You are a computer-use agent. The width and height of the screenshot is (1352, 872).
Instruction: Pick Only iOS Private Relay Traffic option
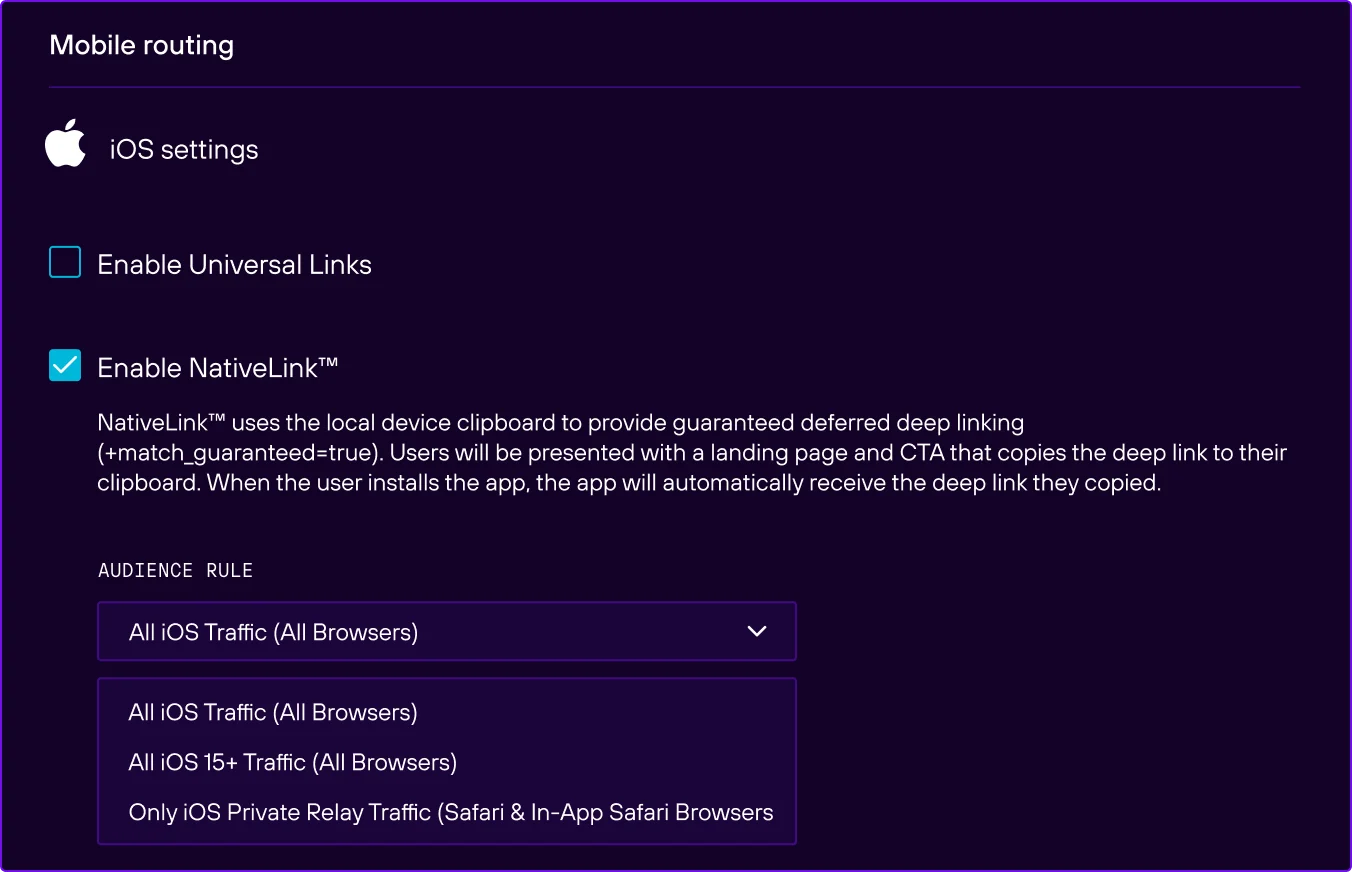(451, 813)
